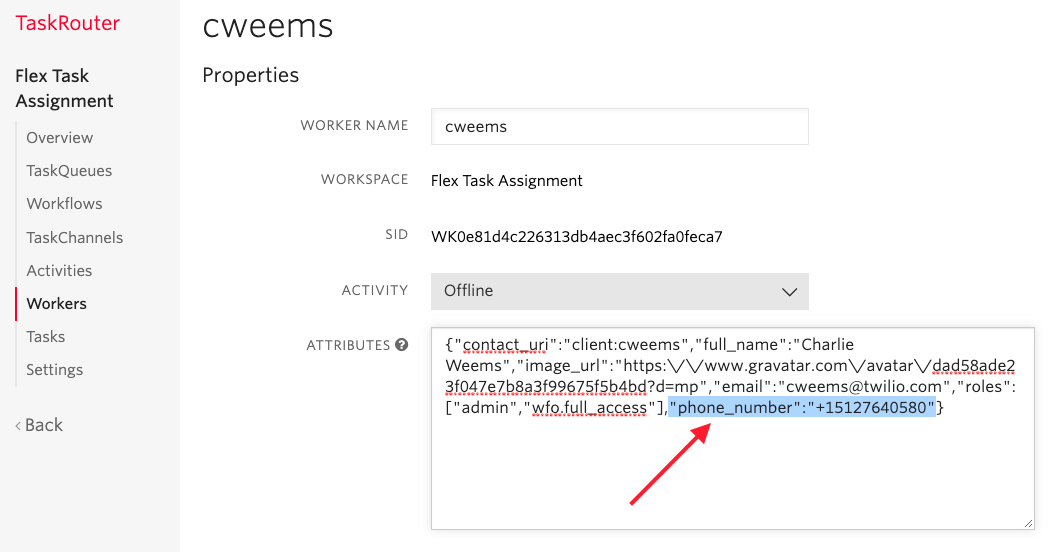Select Activities in the sidebar
The width and height of the screenshot is (1058, 552).
(x=59, y=271)
